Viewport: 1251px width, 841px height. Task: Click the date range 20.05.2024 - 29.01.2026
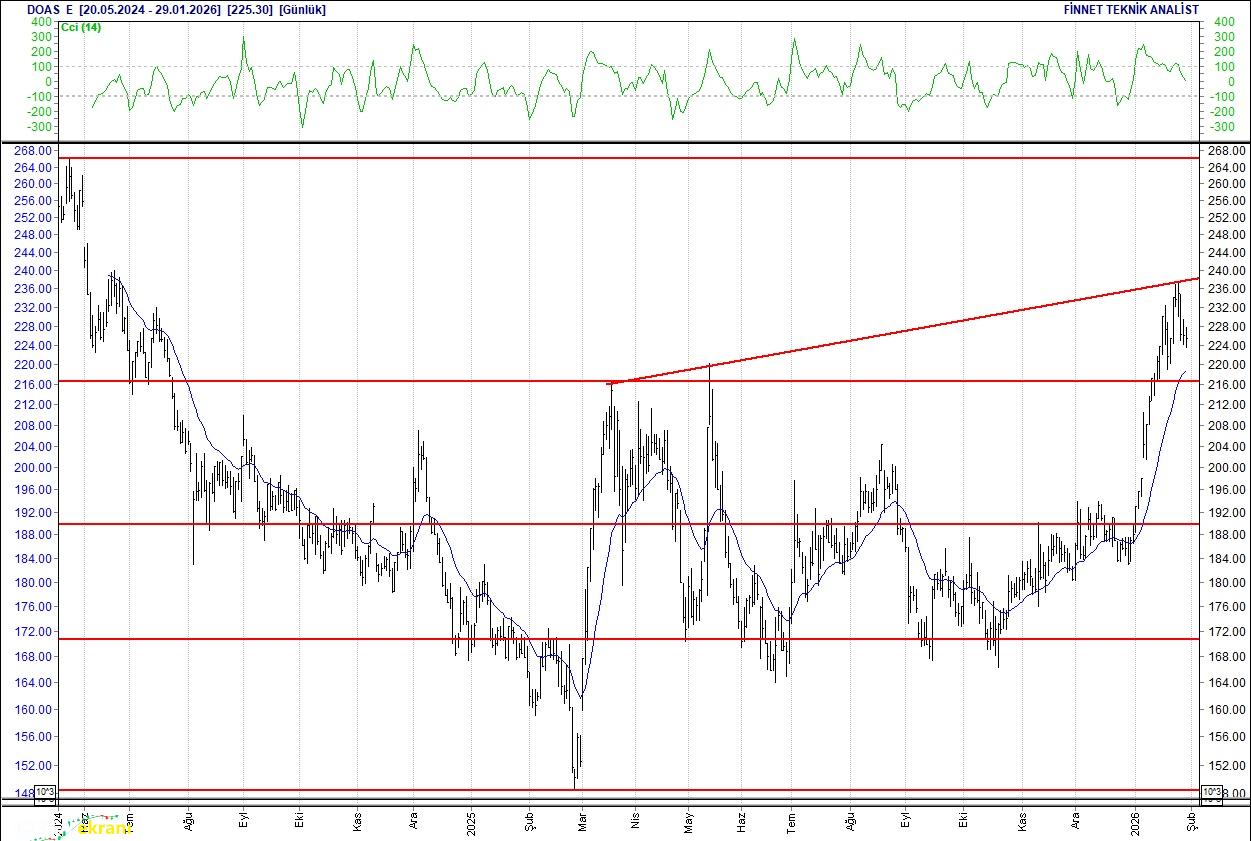click(150, 10)
